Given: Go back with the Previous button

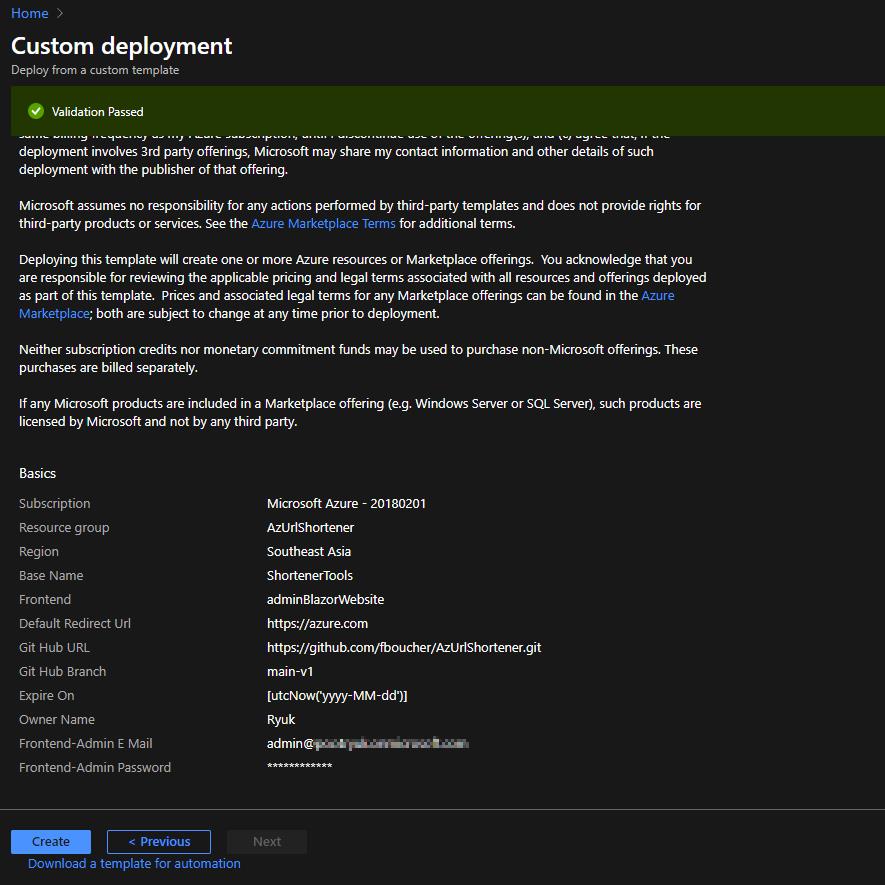Looking at the screenshot, I should (159, 842).
